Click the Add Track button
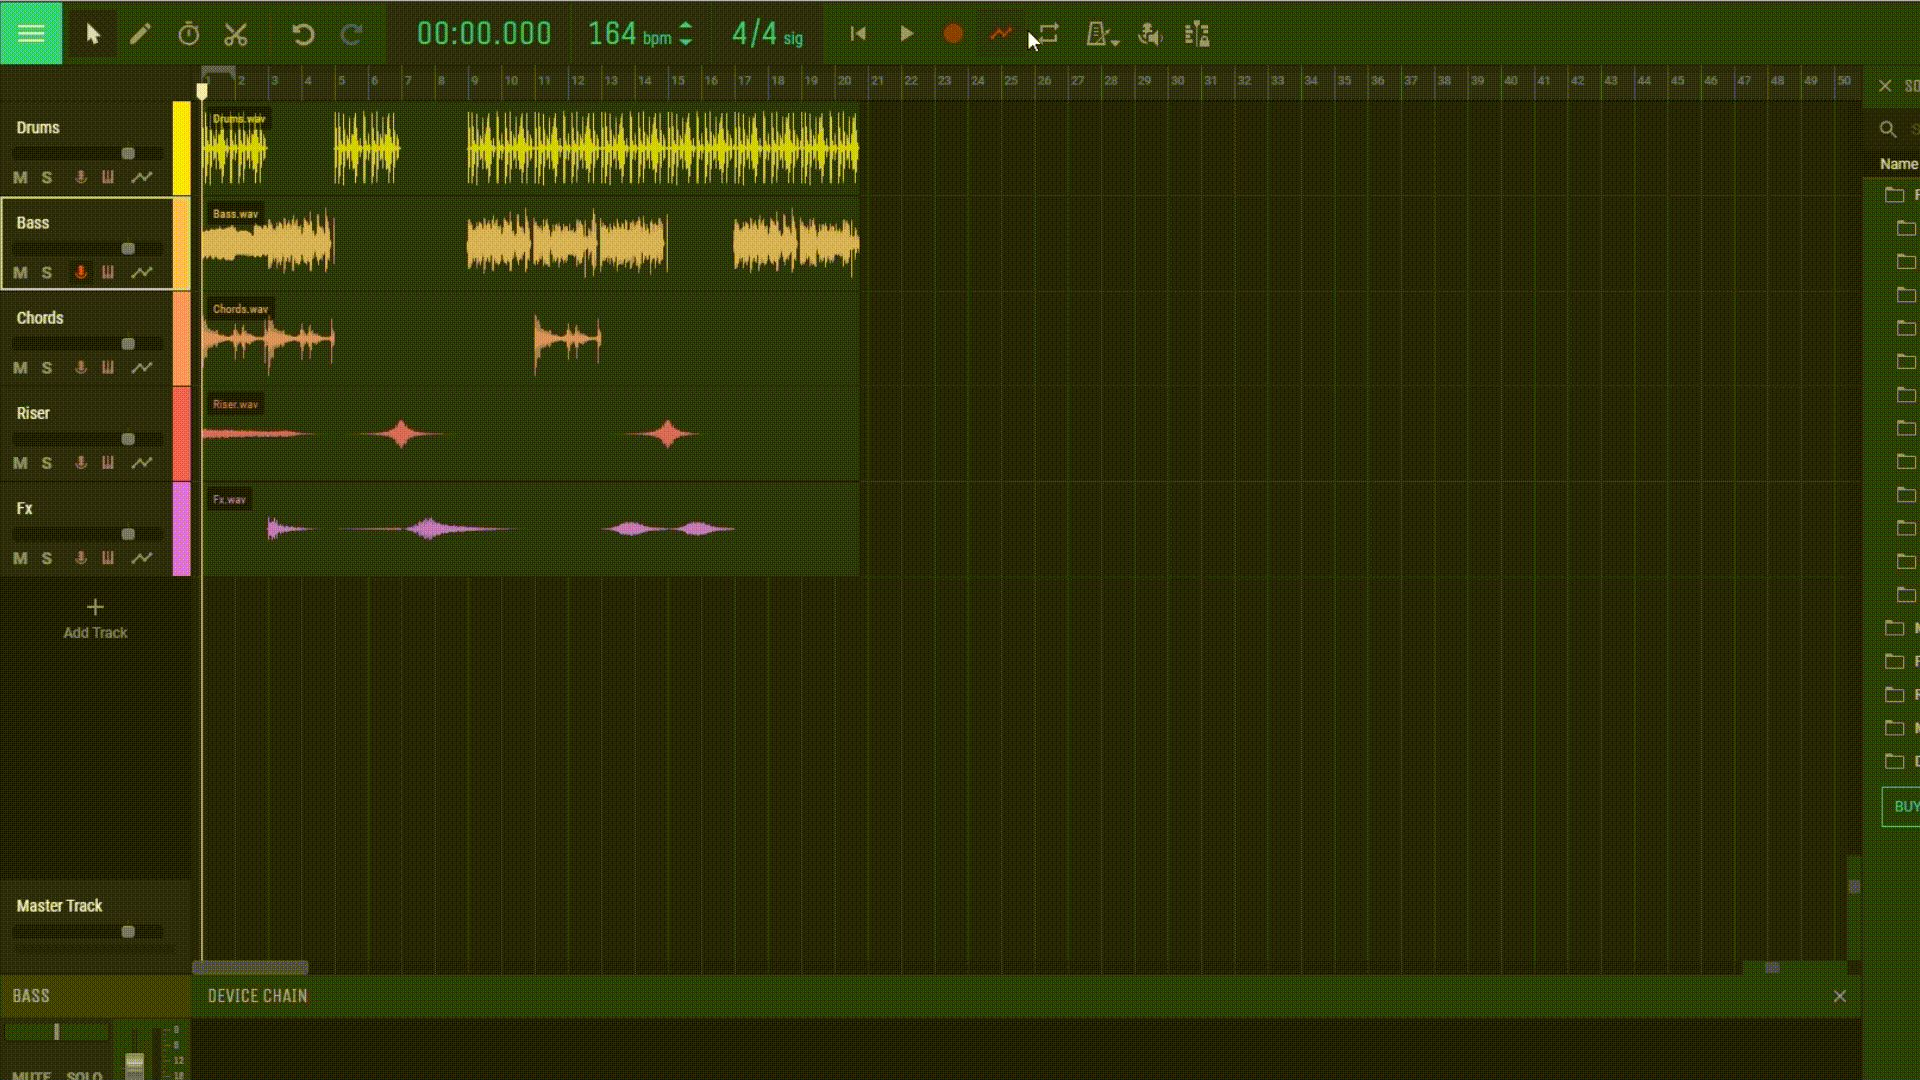Image resolution: width=1920 pixels, height=1080 pixels. pos(94,617)
